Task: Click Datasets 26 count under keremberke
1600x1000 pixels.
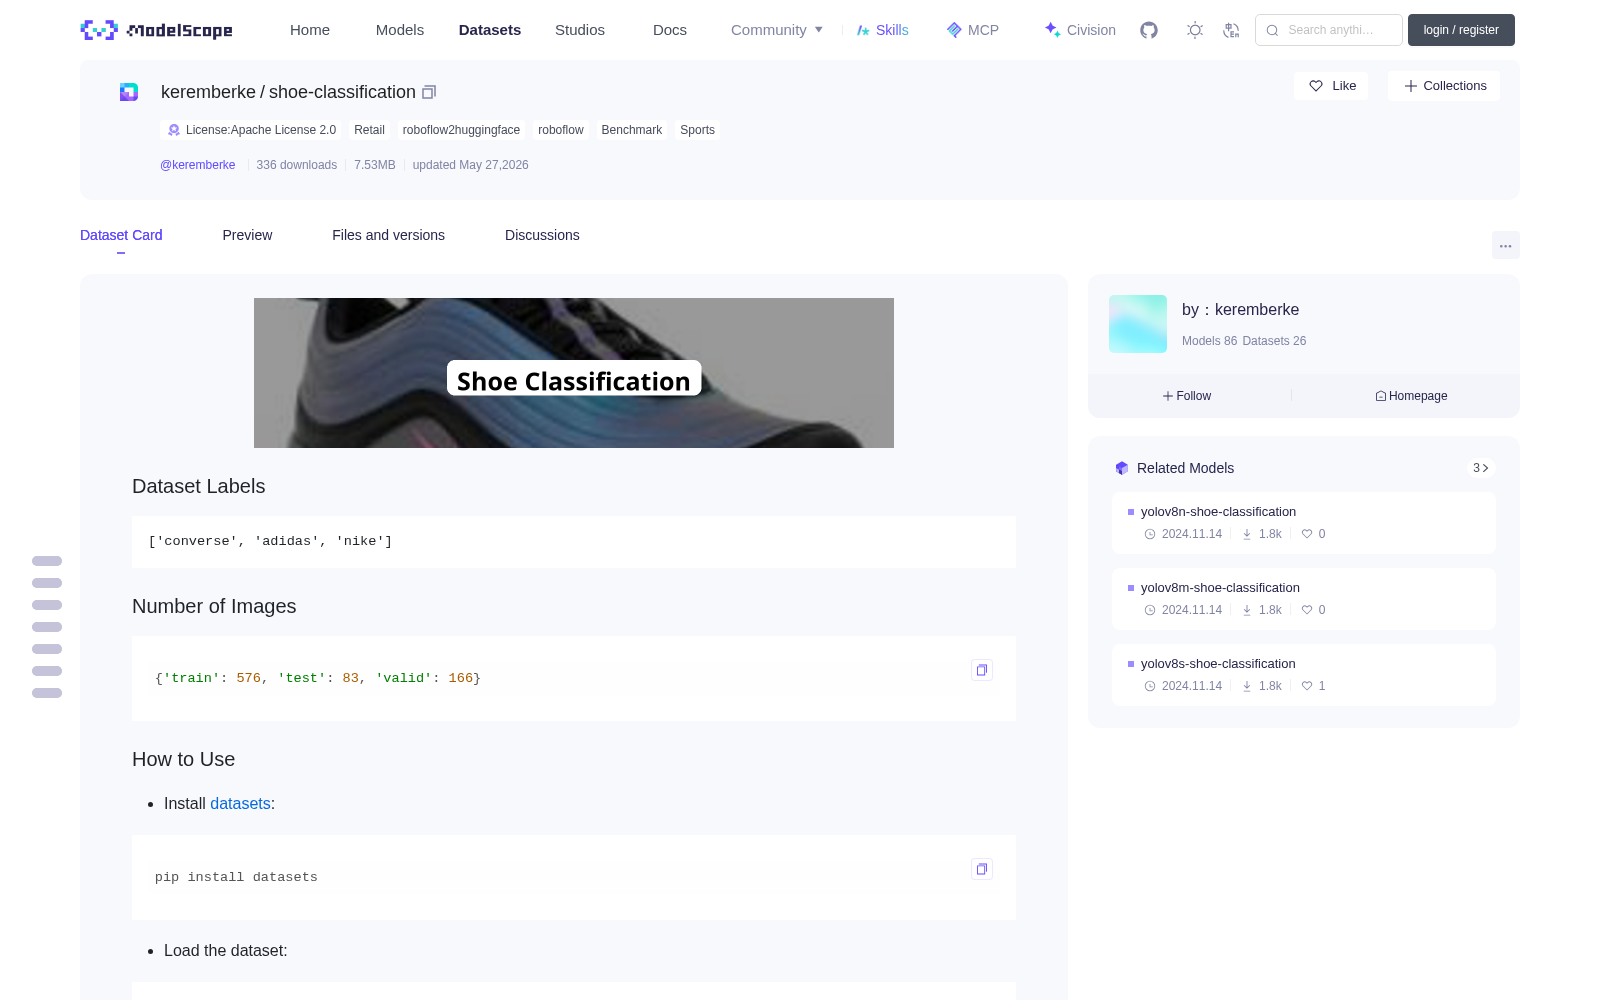Action: 1274,341
